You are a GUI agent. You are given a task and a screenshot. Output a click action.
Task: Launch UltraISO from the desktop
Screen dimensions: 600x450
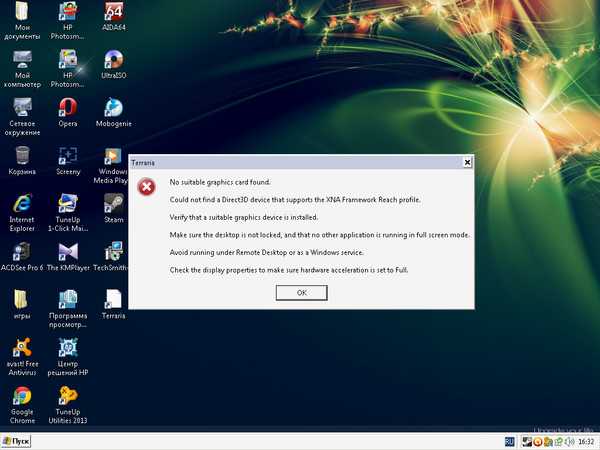114,64
